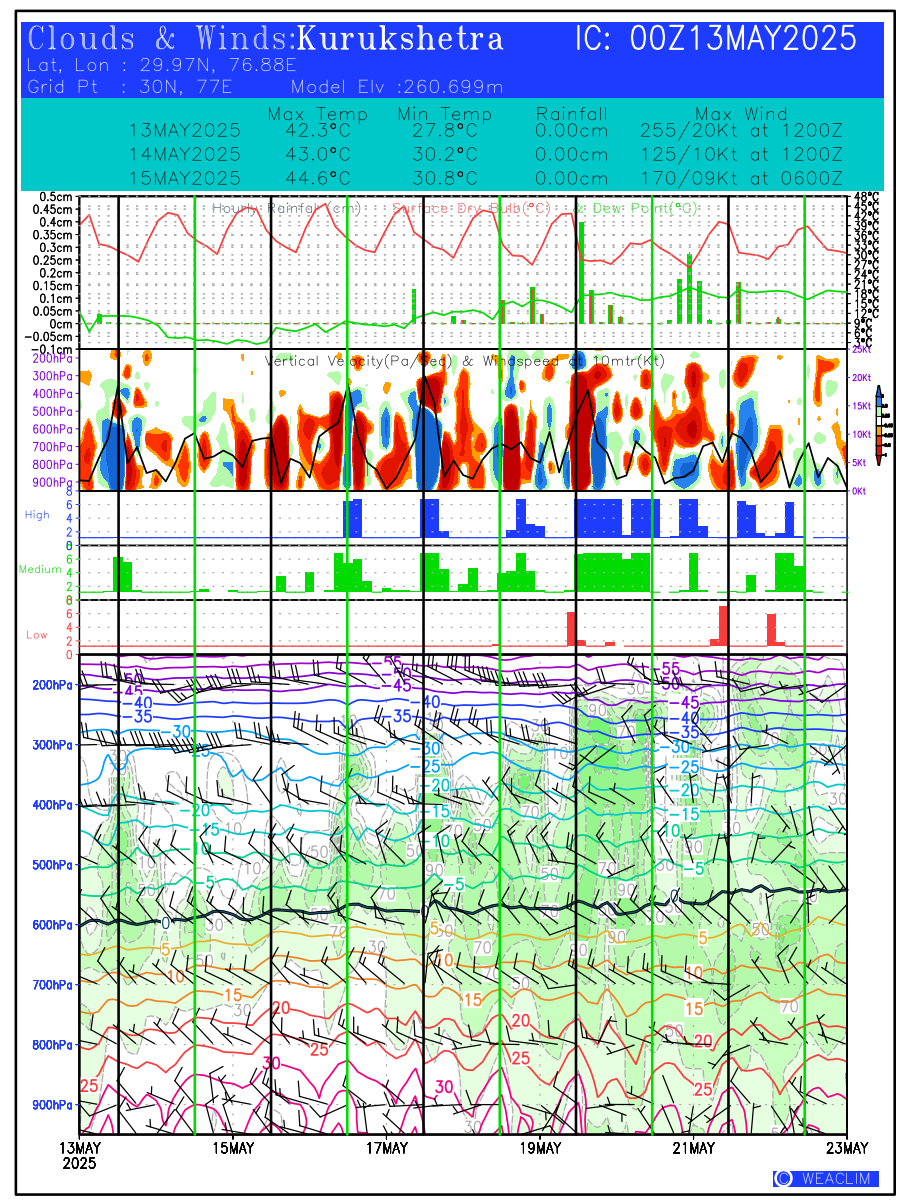Select the "255/20Kt at 1200Z" wind value
900x1200 pixels.
click(x=741, y=130)
